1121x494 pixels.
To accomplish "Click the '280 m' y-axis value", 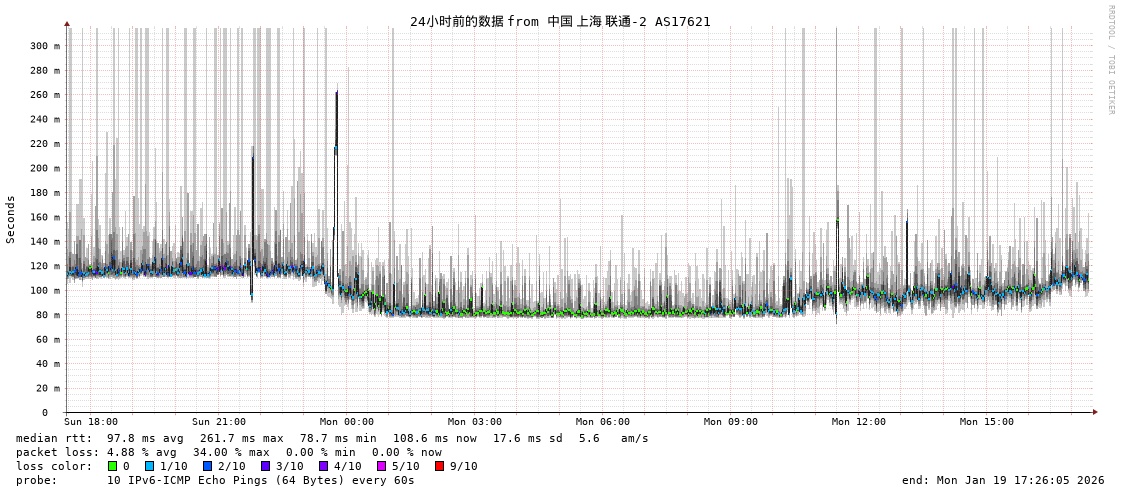I will pos(44,70).
